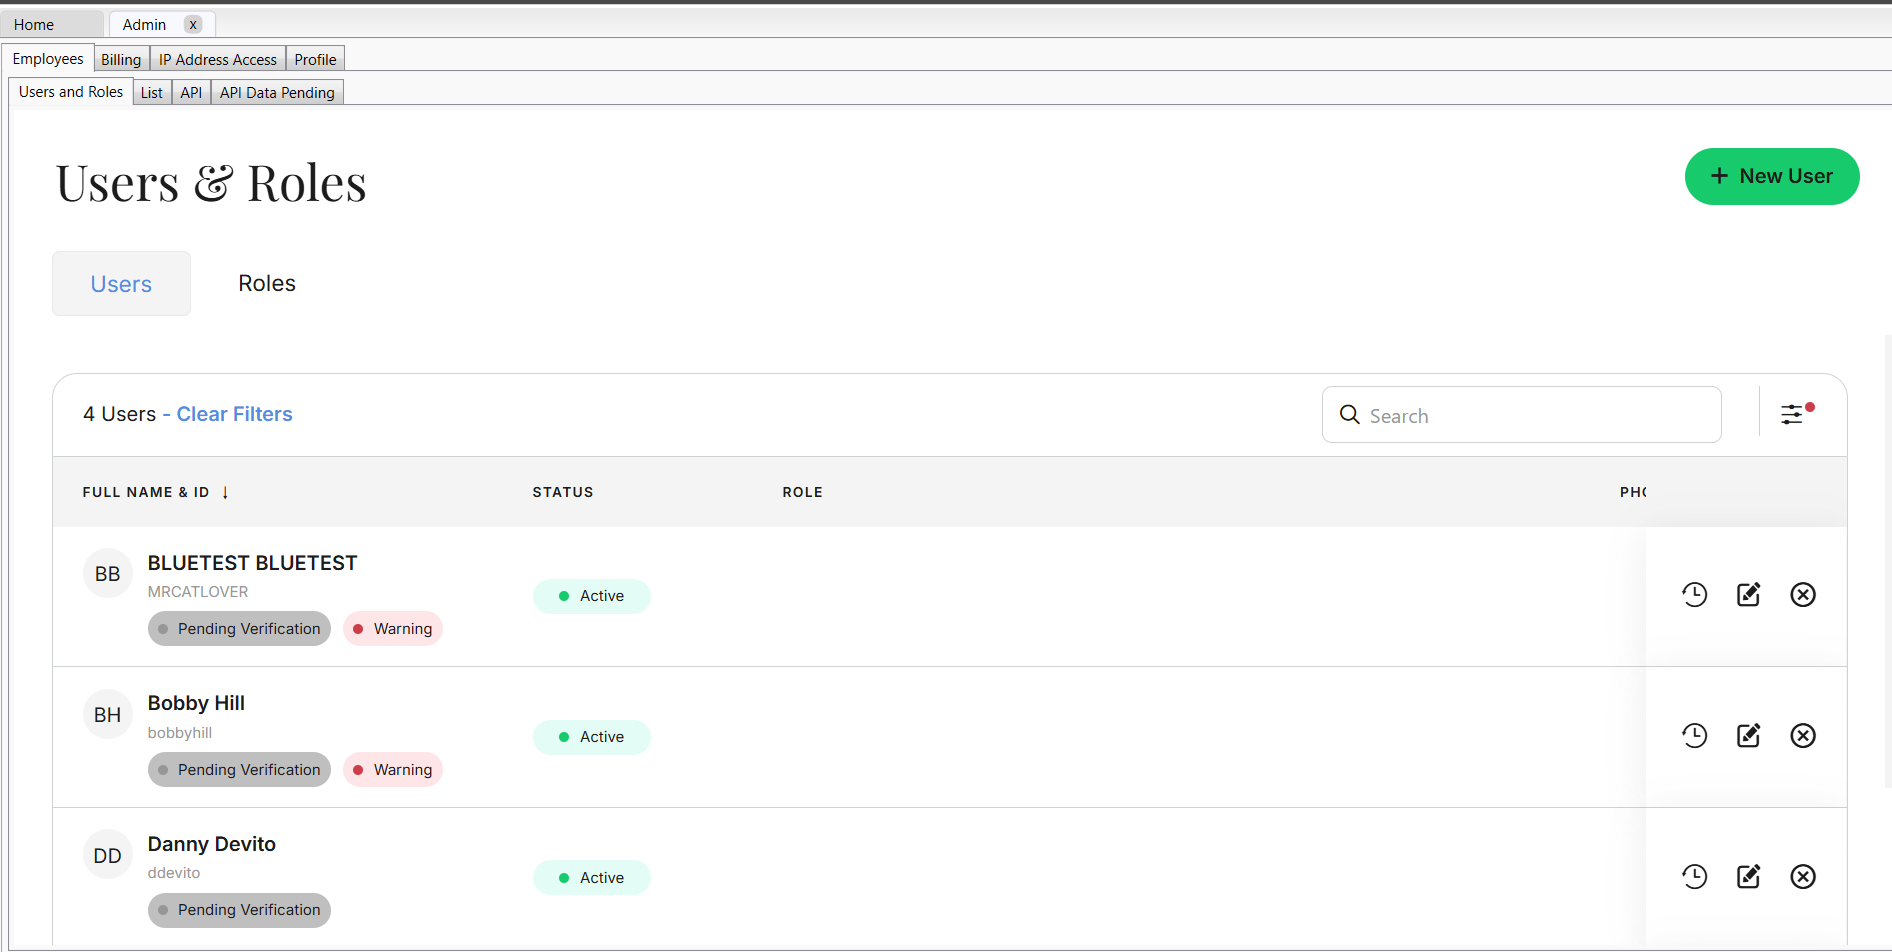Switch to the Home tab
Screen dimensions: 1892x952
coord(34,25)
